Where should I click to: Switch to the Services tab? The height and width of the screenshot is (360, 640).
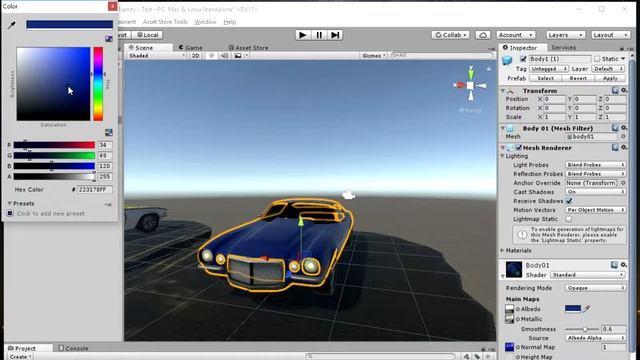pos(563,47)
